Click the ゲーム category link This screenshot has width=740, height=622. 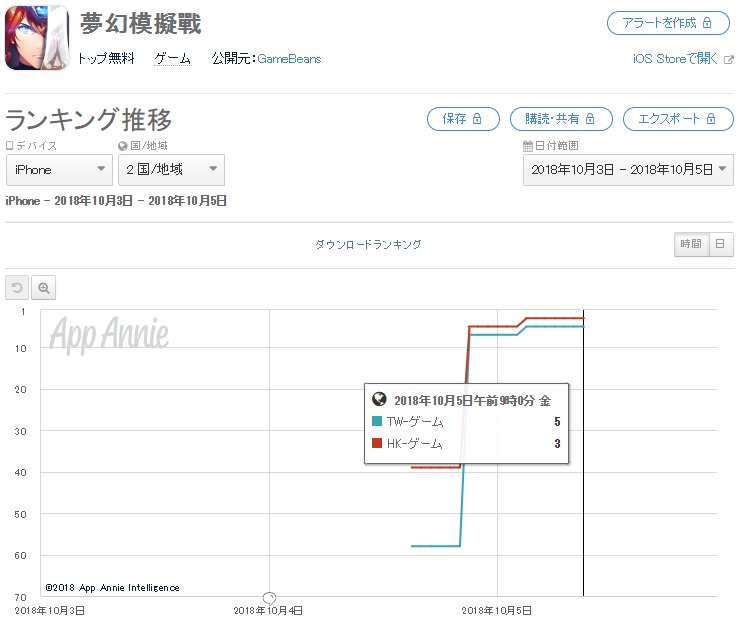173,59
